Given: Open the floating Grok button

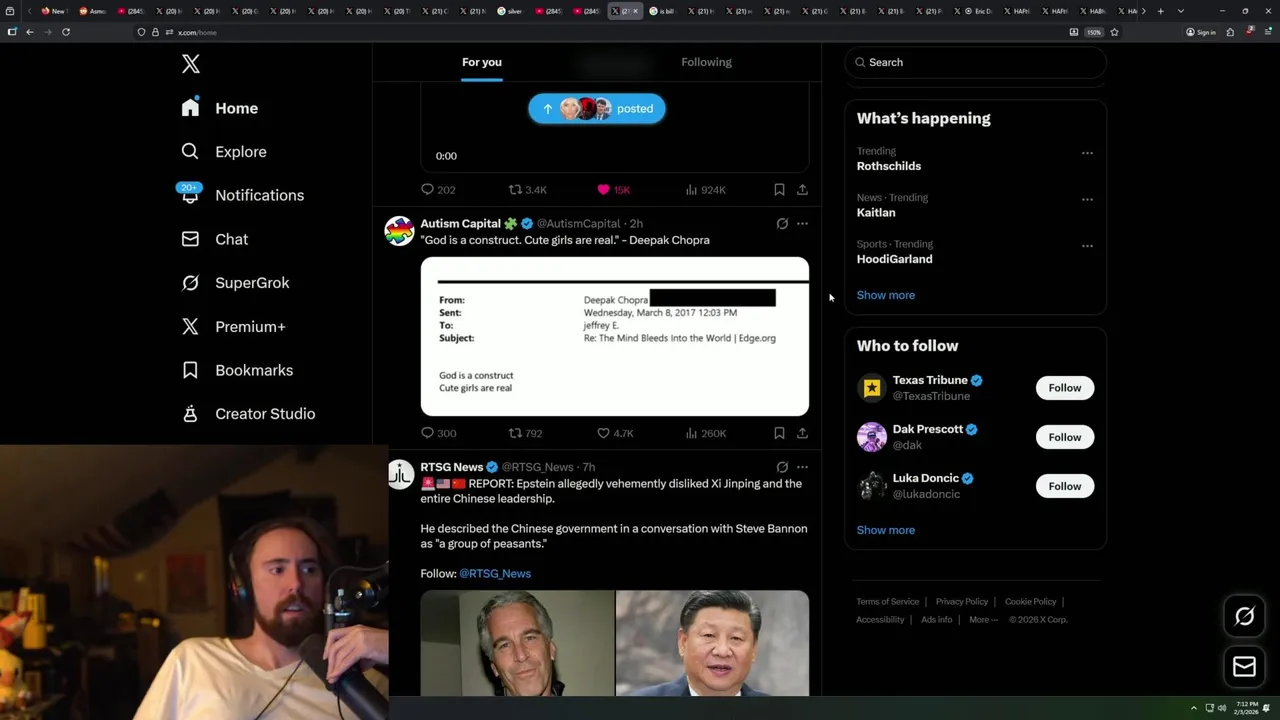Looking at the screenshot, I should 1245,617.
